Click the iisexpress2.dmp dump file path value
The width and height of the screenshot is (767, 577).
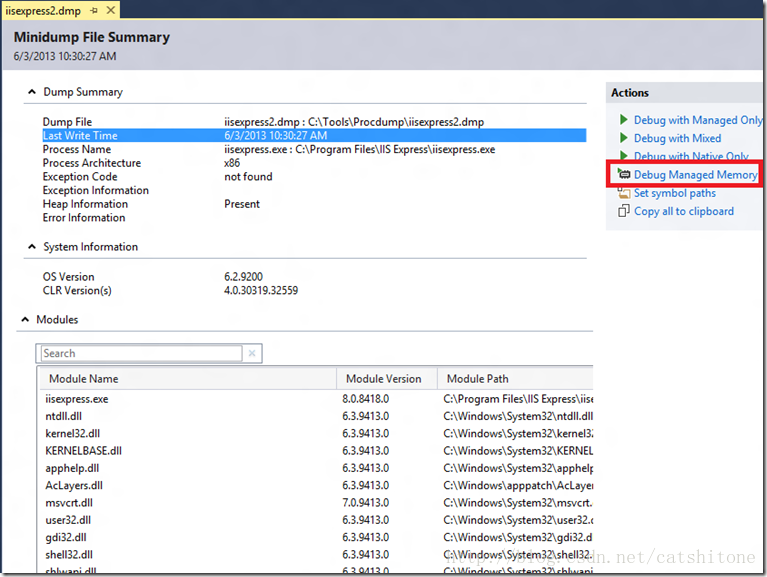pyautogui.click(x=354, y=122)
